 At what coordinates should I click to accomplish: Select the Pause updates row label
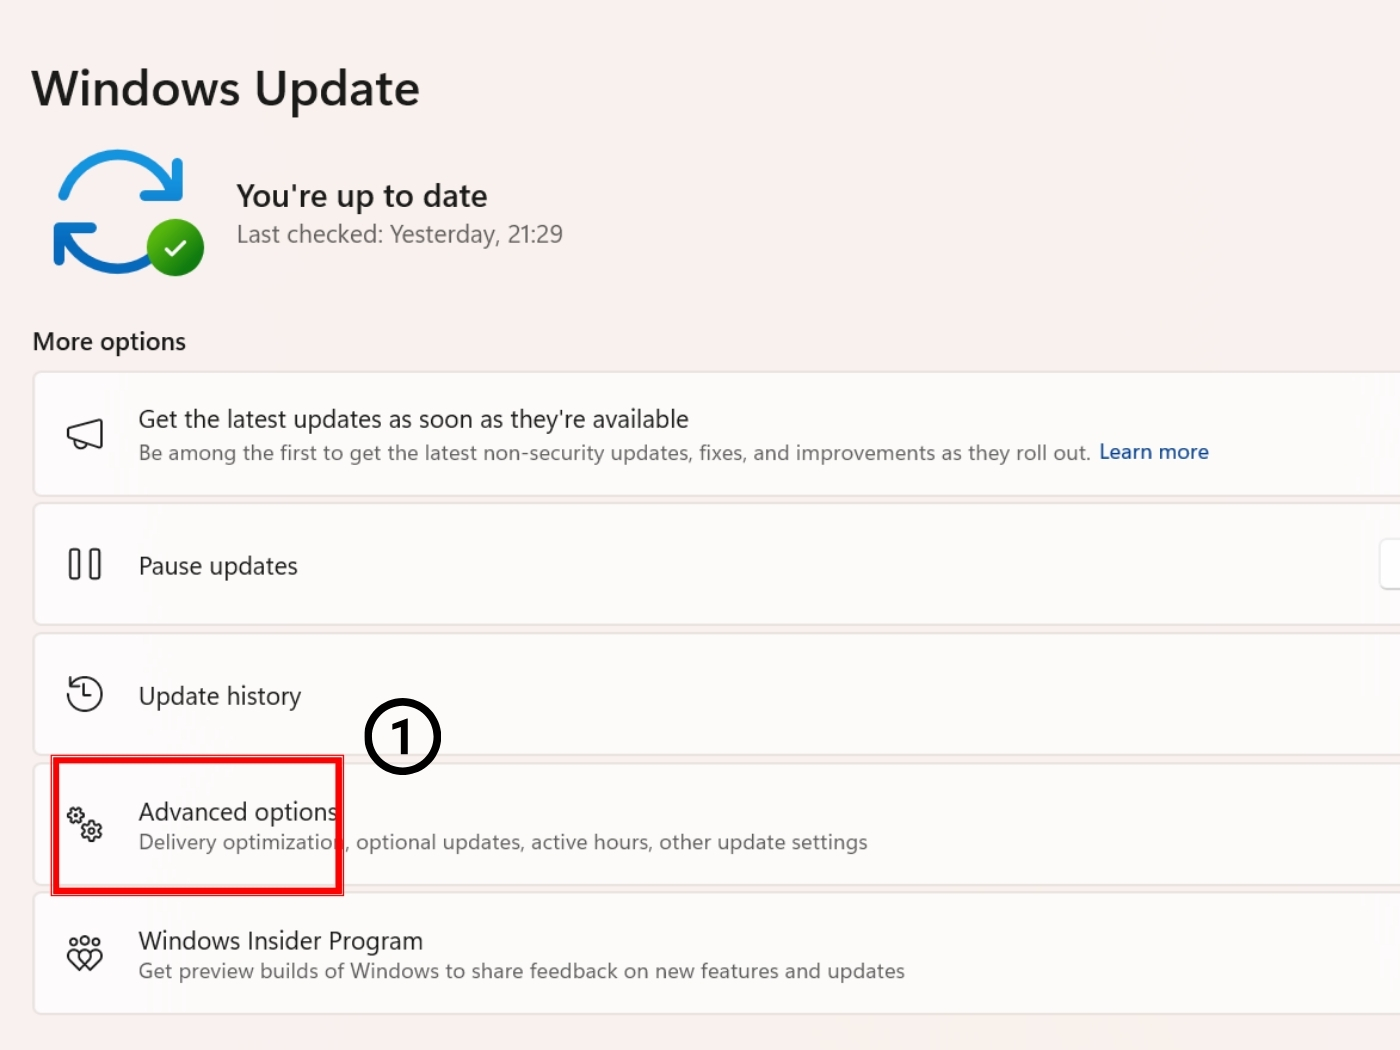(218, 566)
